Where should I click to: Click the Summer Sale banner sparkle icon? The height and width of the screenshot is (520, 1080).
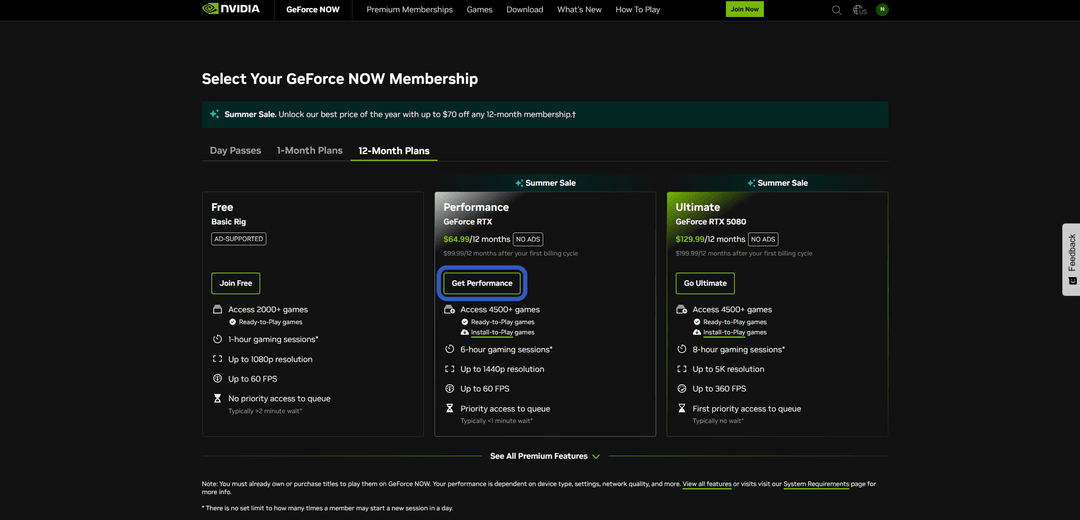point(215,114)
